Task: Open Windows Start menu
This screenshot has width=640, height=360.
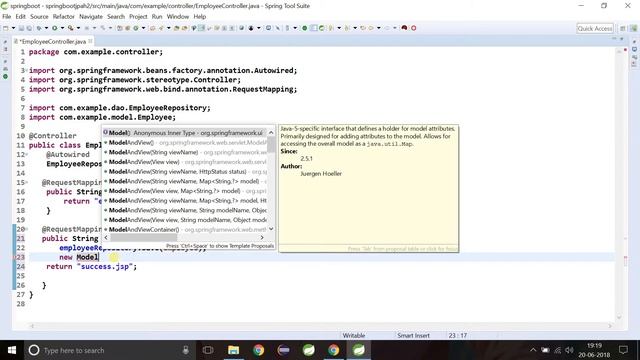Action: [x=12, y=350]
